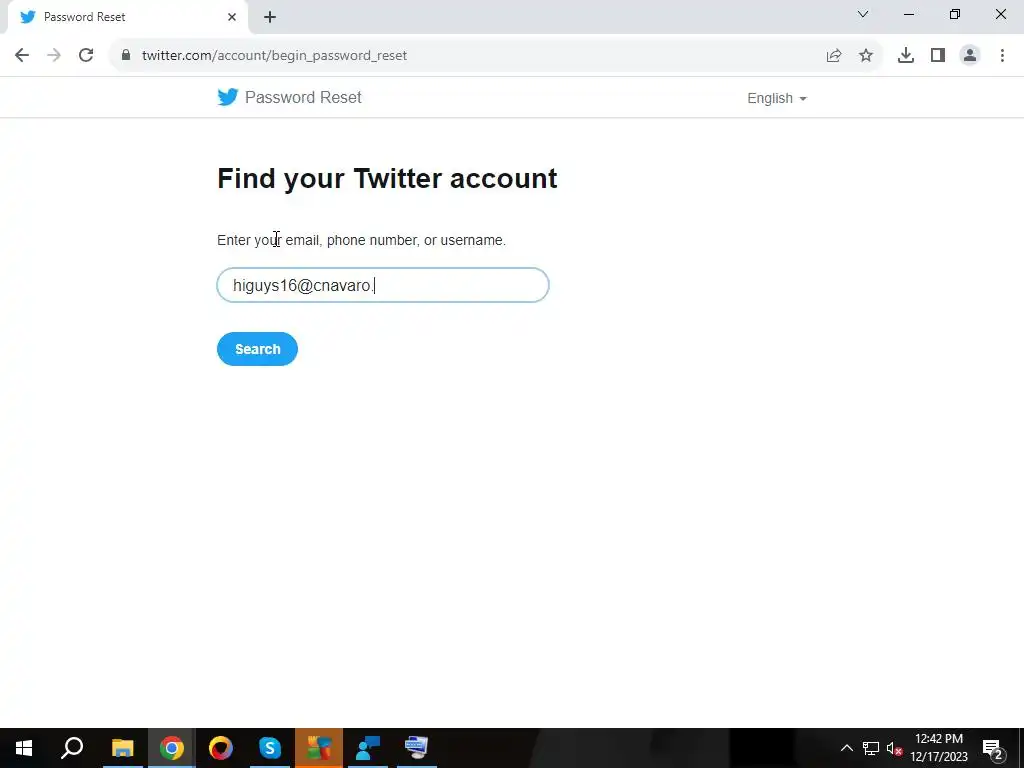Click the blue Search button

257,349
